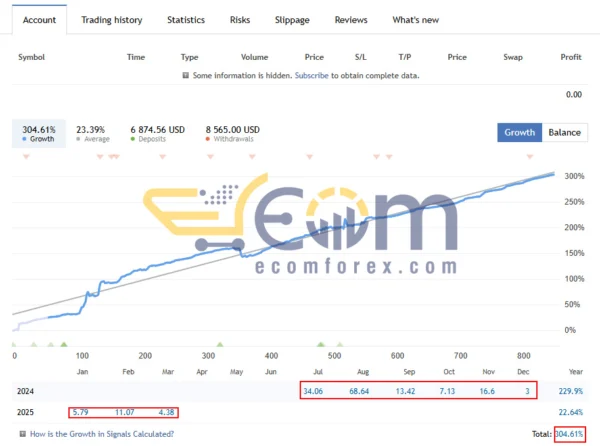
Task: Open the Risks tab
Action: (240, 20)
